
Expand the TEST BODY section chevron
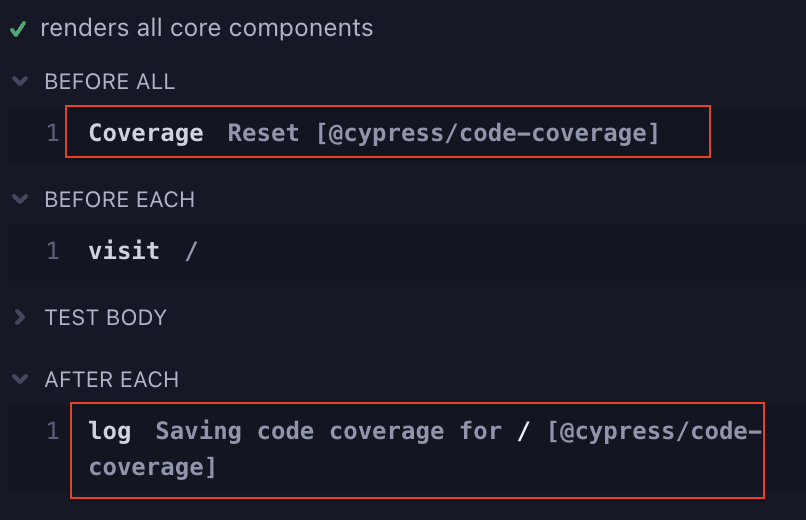tap(19, 318)
